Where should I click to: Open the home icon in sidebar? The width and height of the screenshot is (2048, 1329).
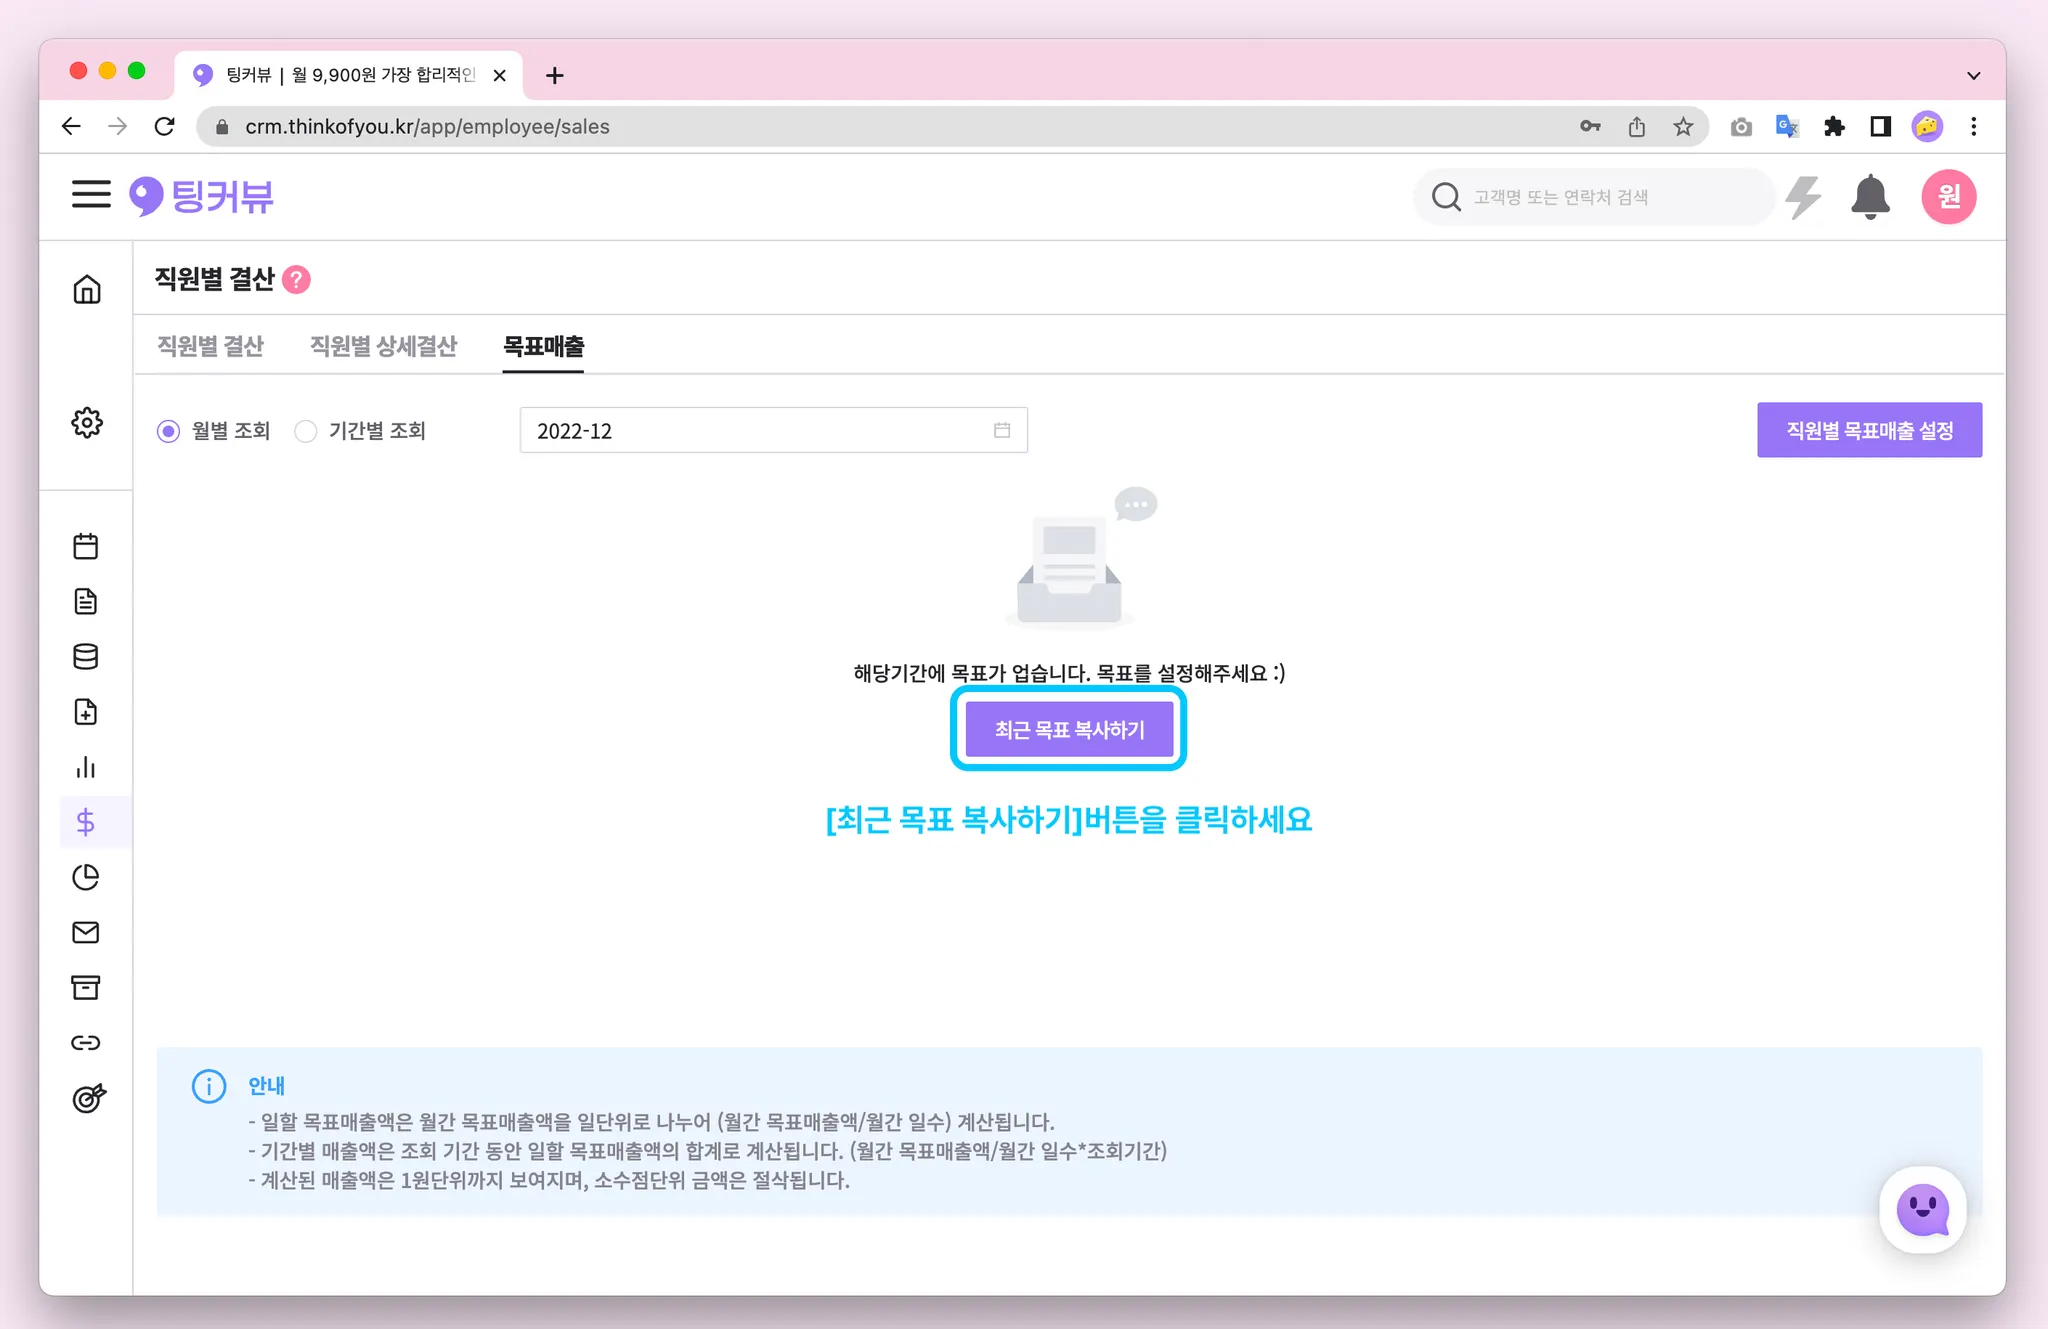(87, 290)
